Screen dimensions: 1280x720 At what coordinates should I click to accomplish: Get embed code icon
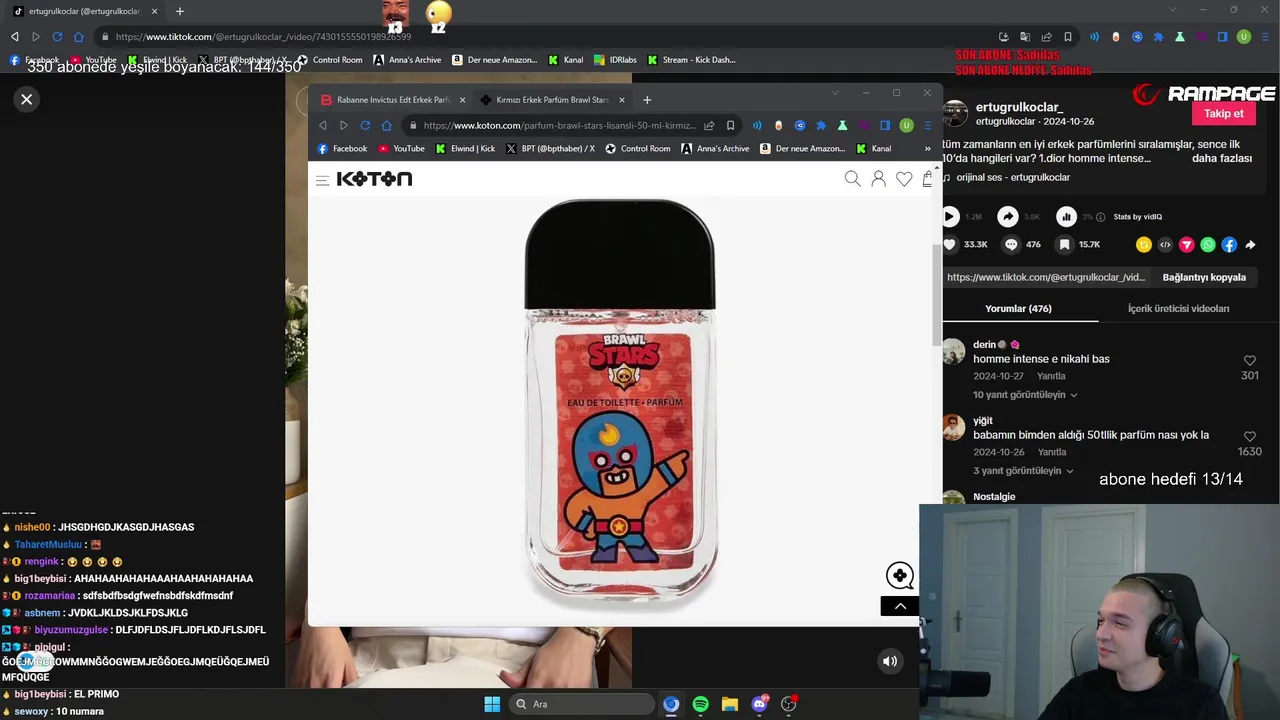(x=1165, y=244)
